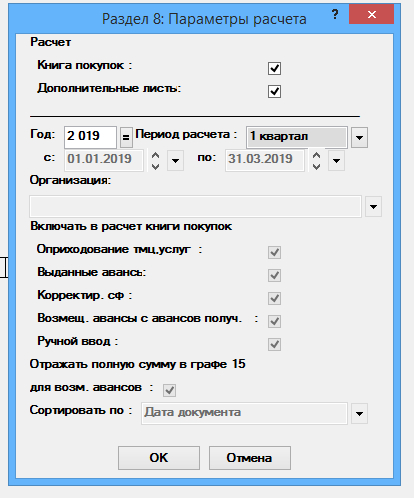Click the question mark help icon
Screen dimensions: 414x498
click(335, 14)
